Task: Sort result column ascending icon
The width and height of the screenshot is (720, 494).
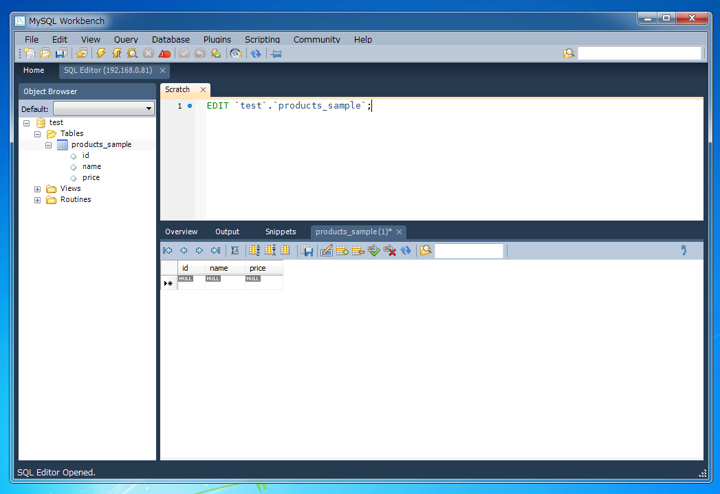Action: 254,250
